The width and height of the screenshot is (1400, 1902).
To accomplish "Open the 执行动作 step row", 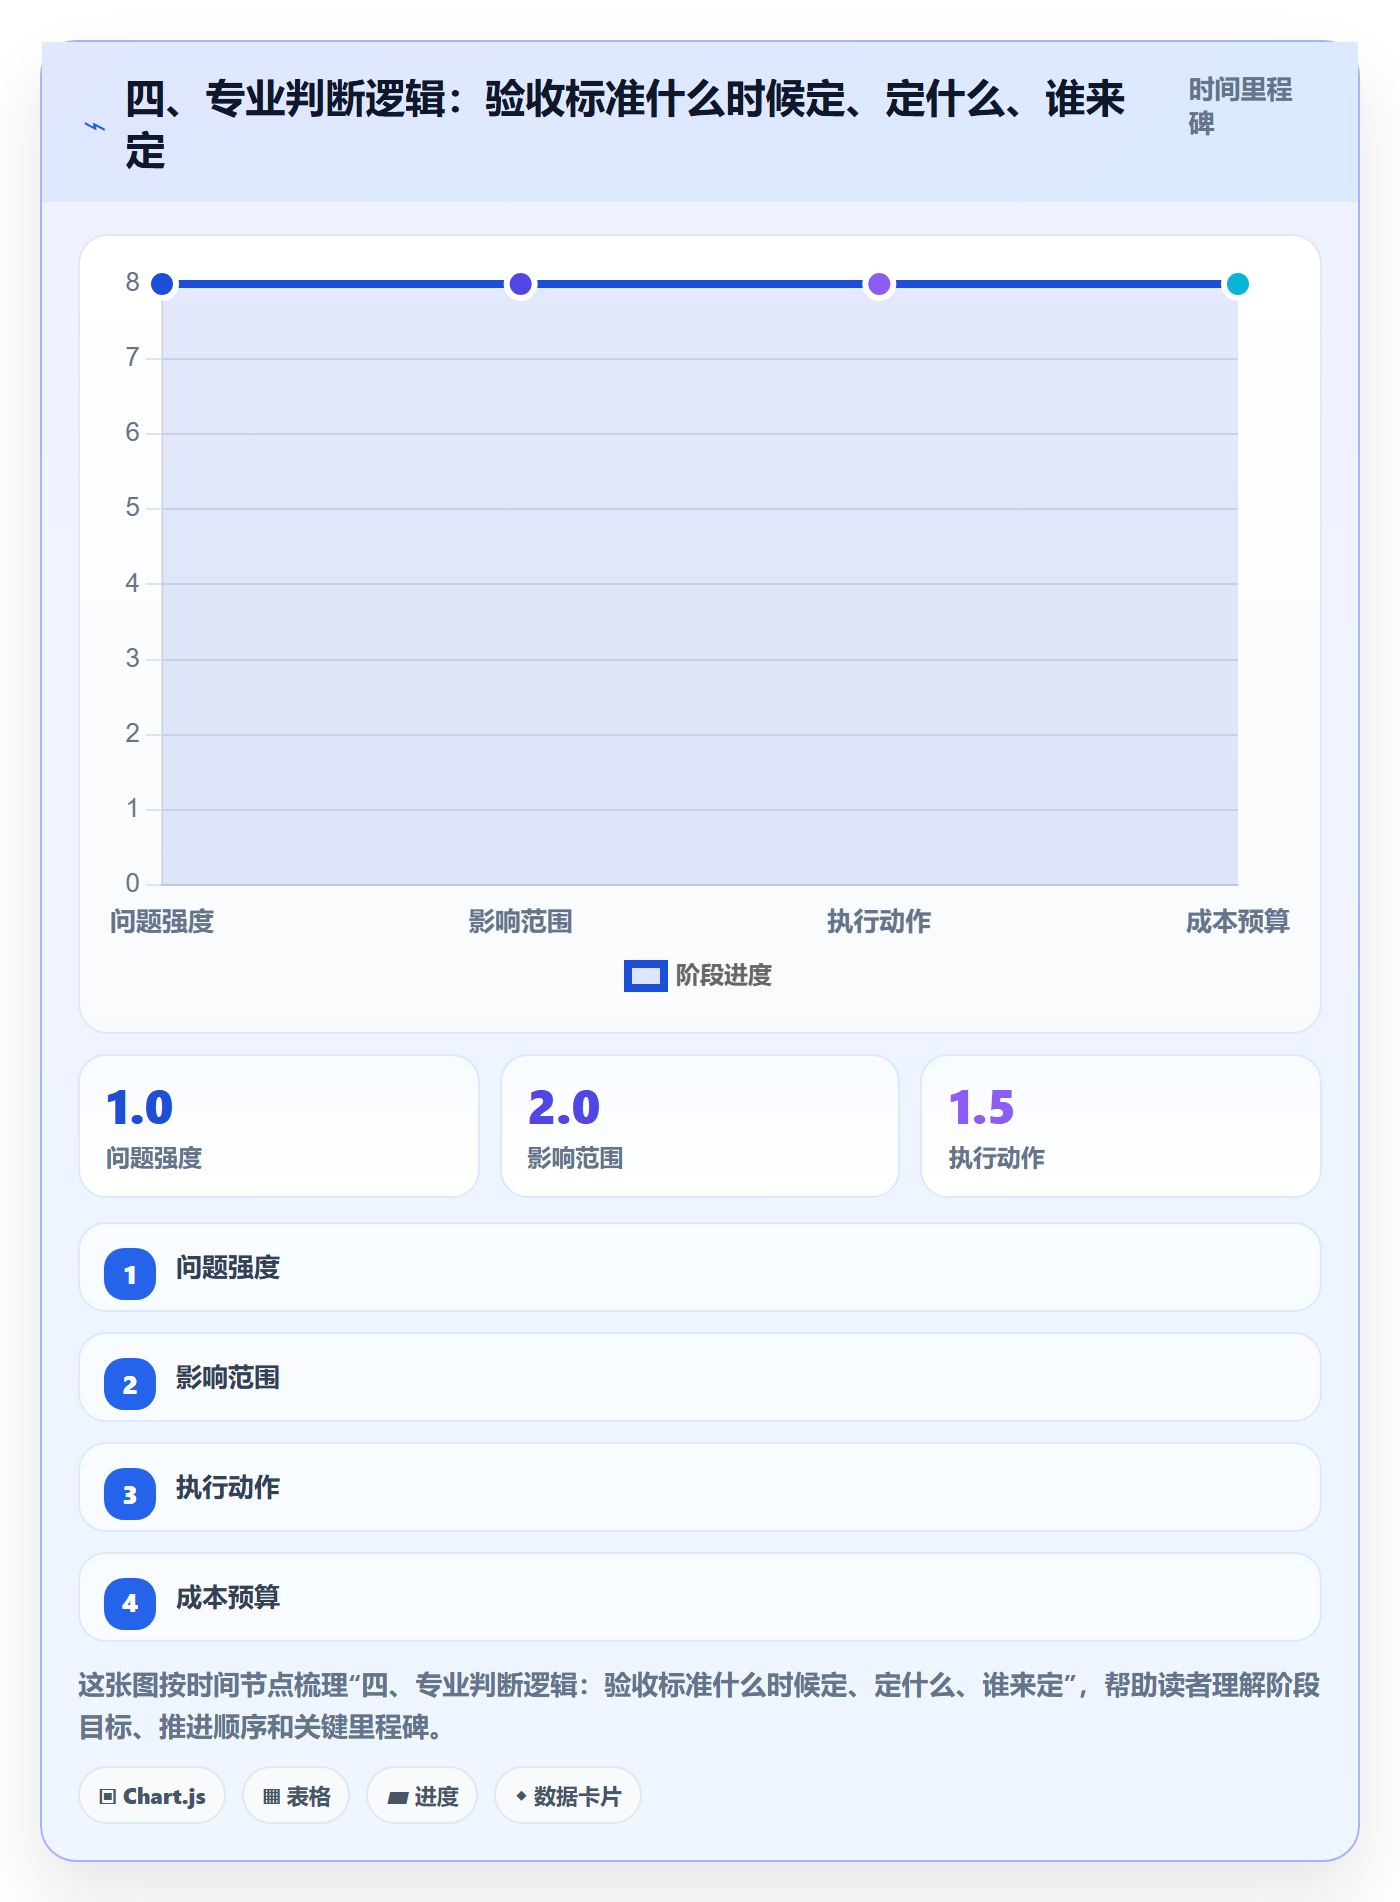I will pyautogui.click(x=700, y=1487).
